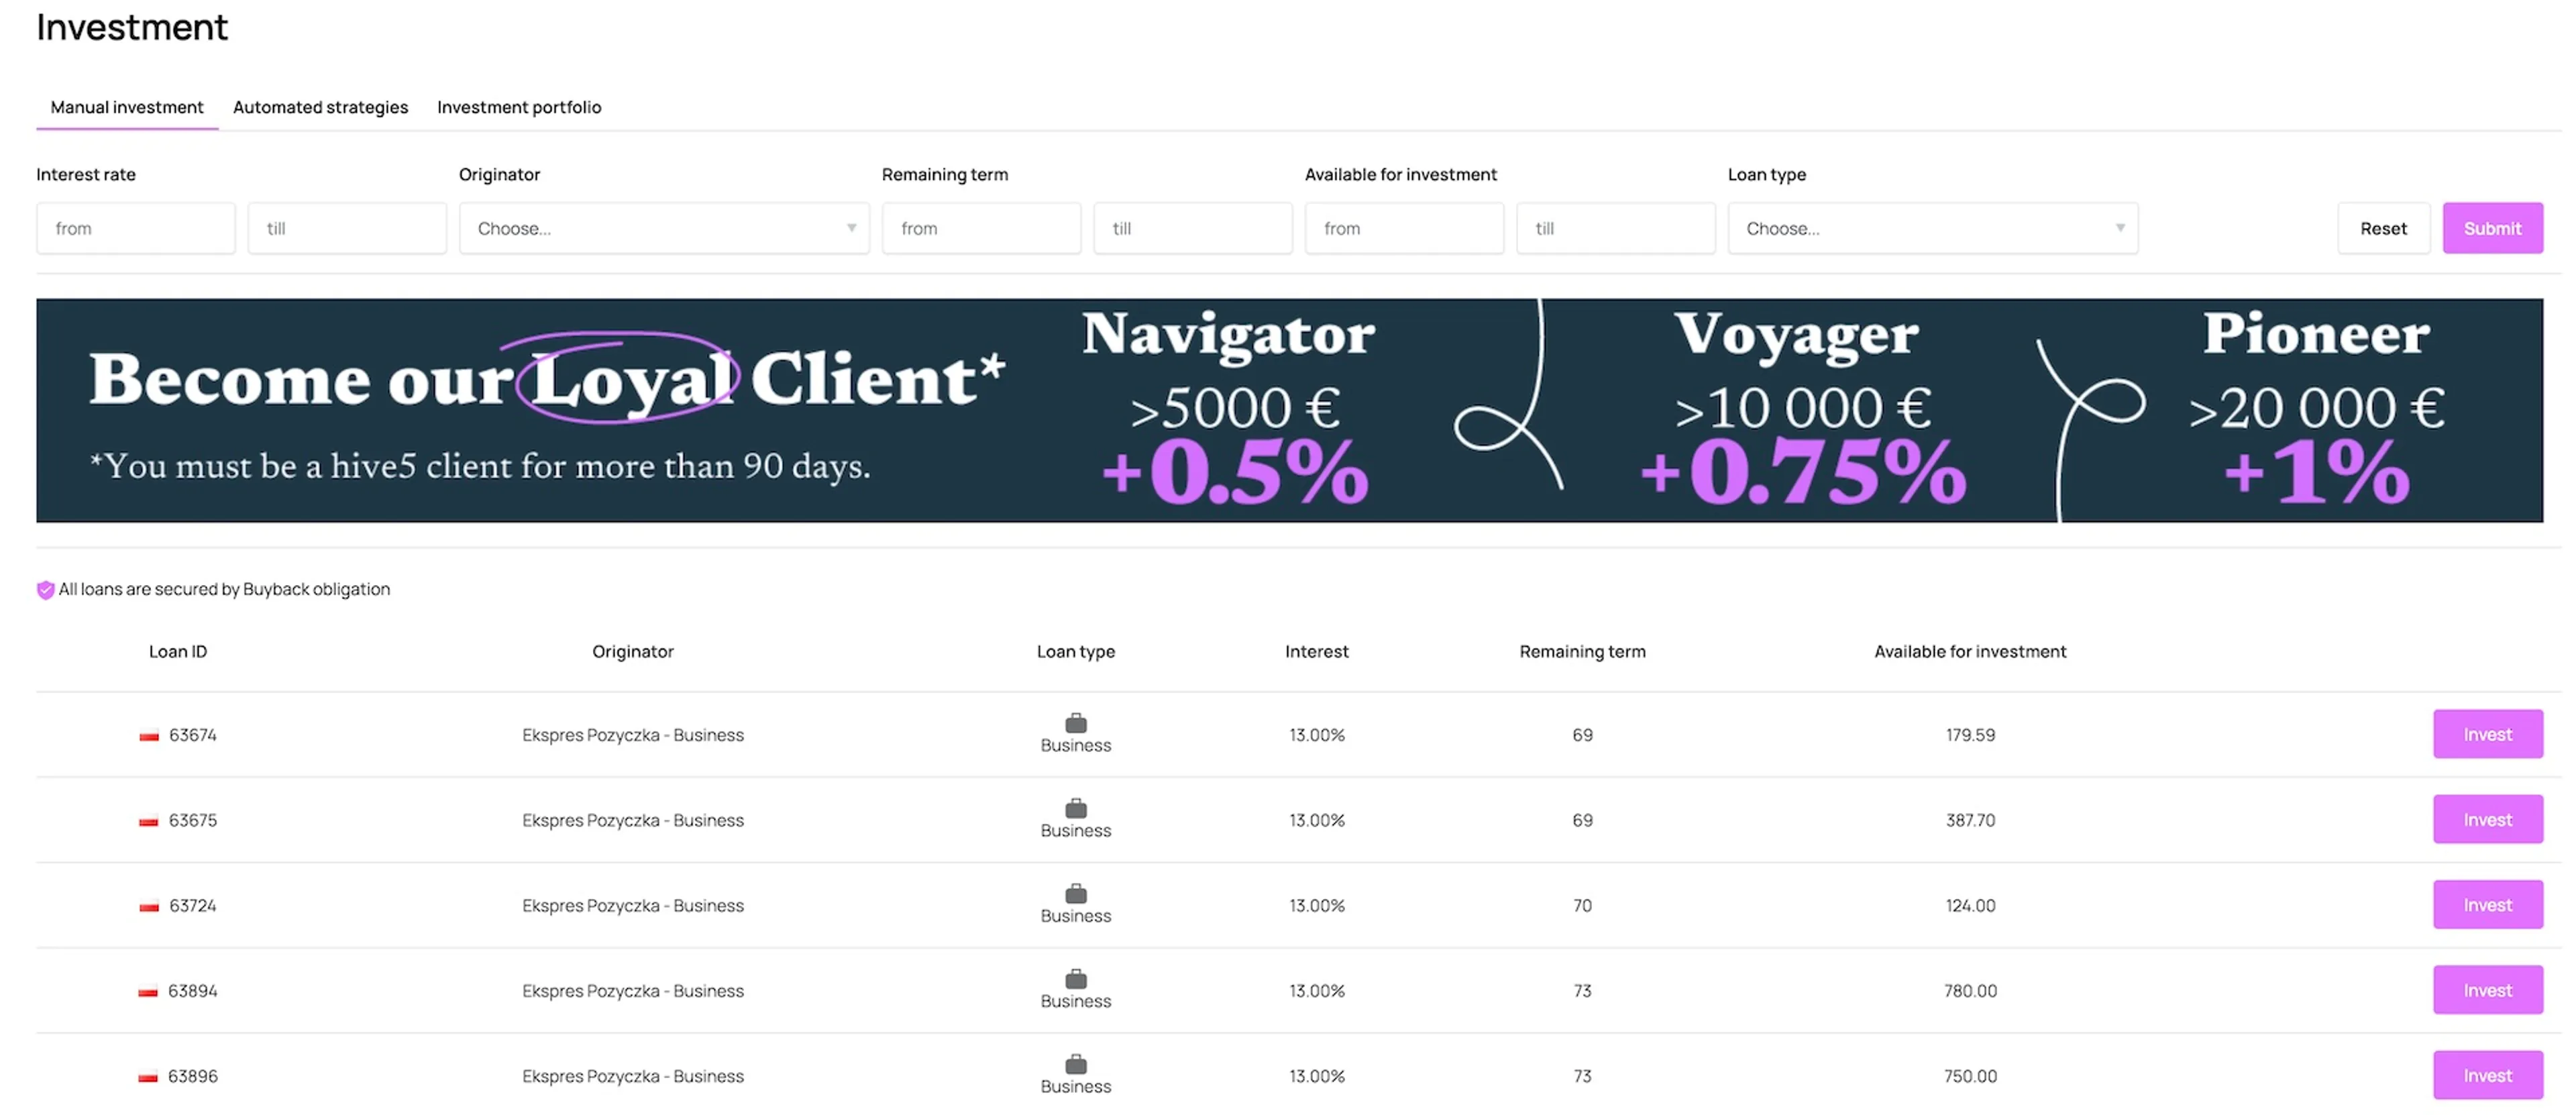2576x1115 pixels.
Task: Open the Originator dropdown
Action: click(664, 228)
